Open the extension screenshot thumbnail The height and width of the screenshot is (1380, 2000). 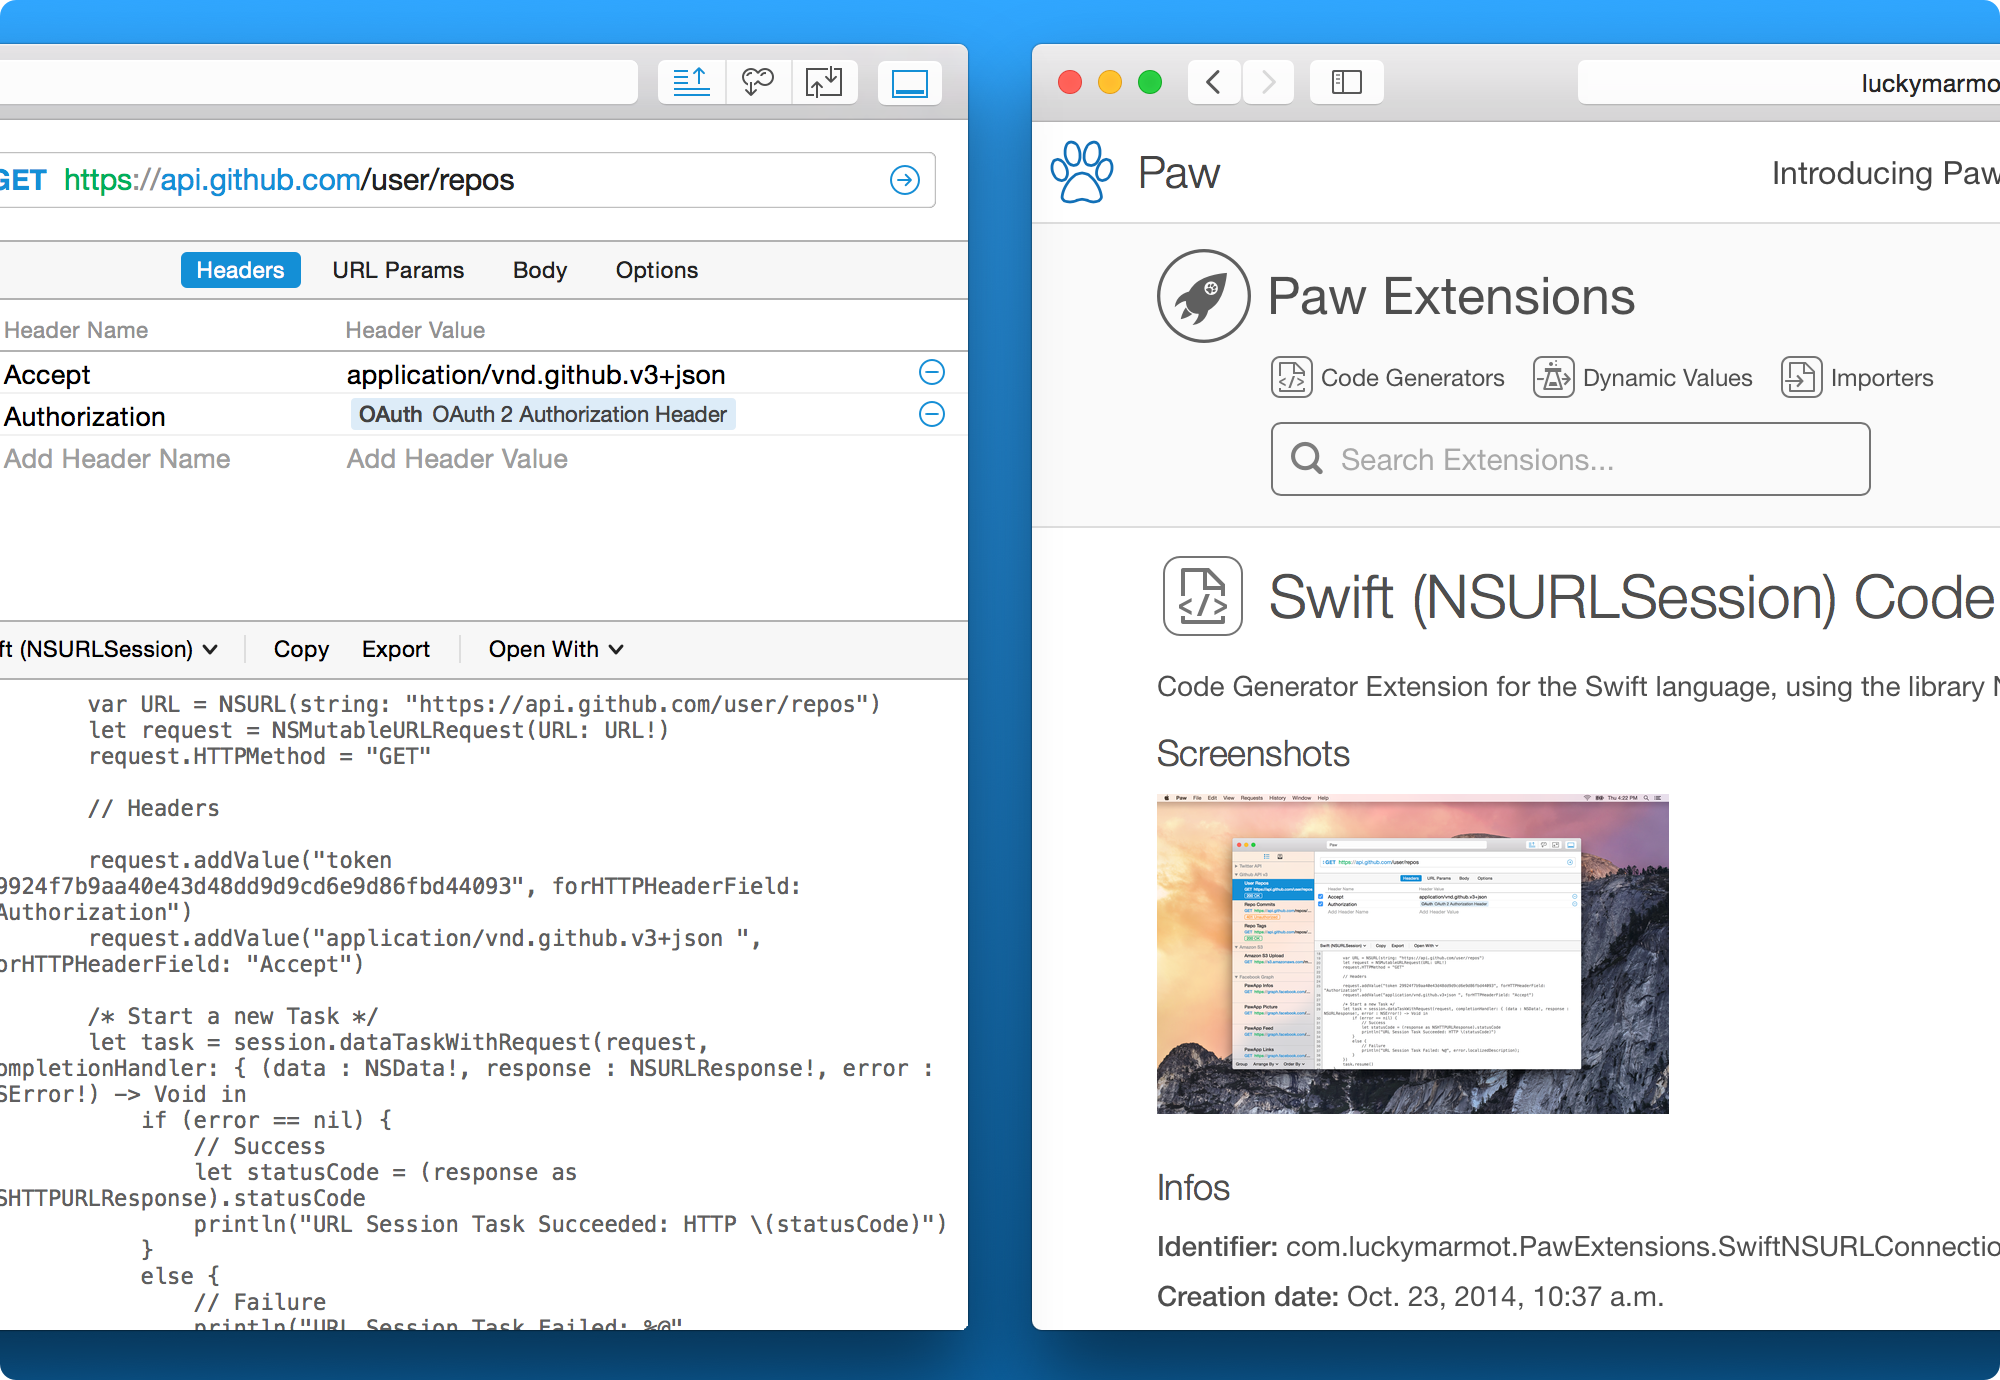pos(1412,954)
